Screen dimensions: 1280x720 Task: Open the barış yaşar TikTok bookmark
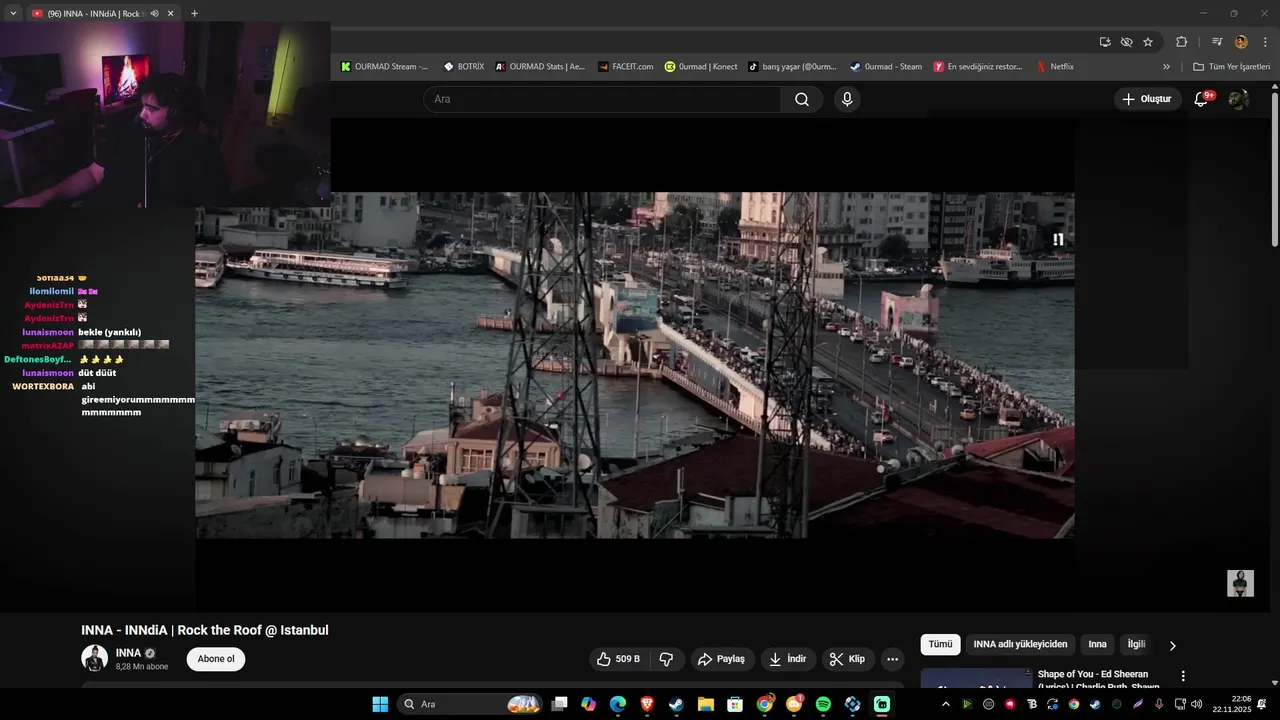click(793, 67)
